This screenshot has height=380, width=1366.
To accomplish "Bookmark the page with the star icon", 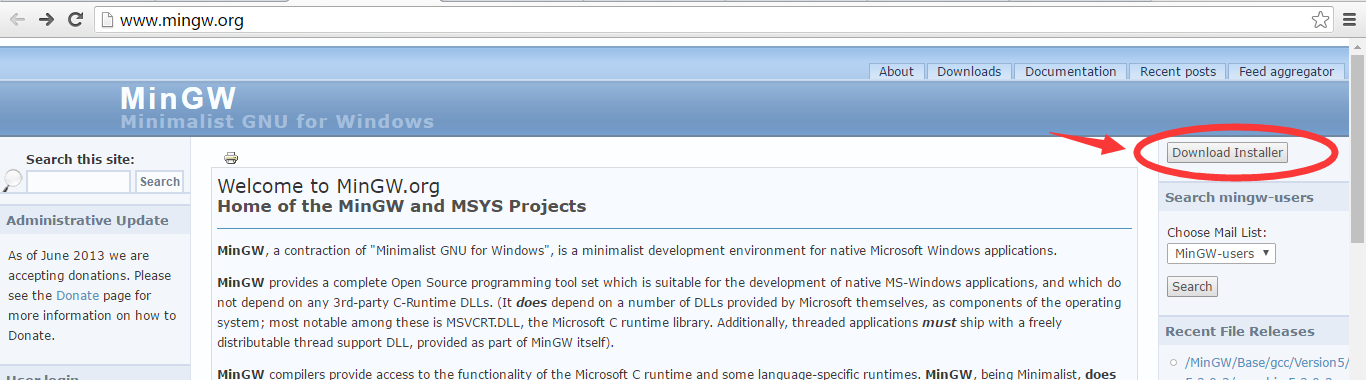I will point(1320,20).
